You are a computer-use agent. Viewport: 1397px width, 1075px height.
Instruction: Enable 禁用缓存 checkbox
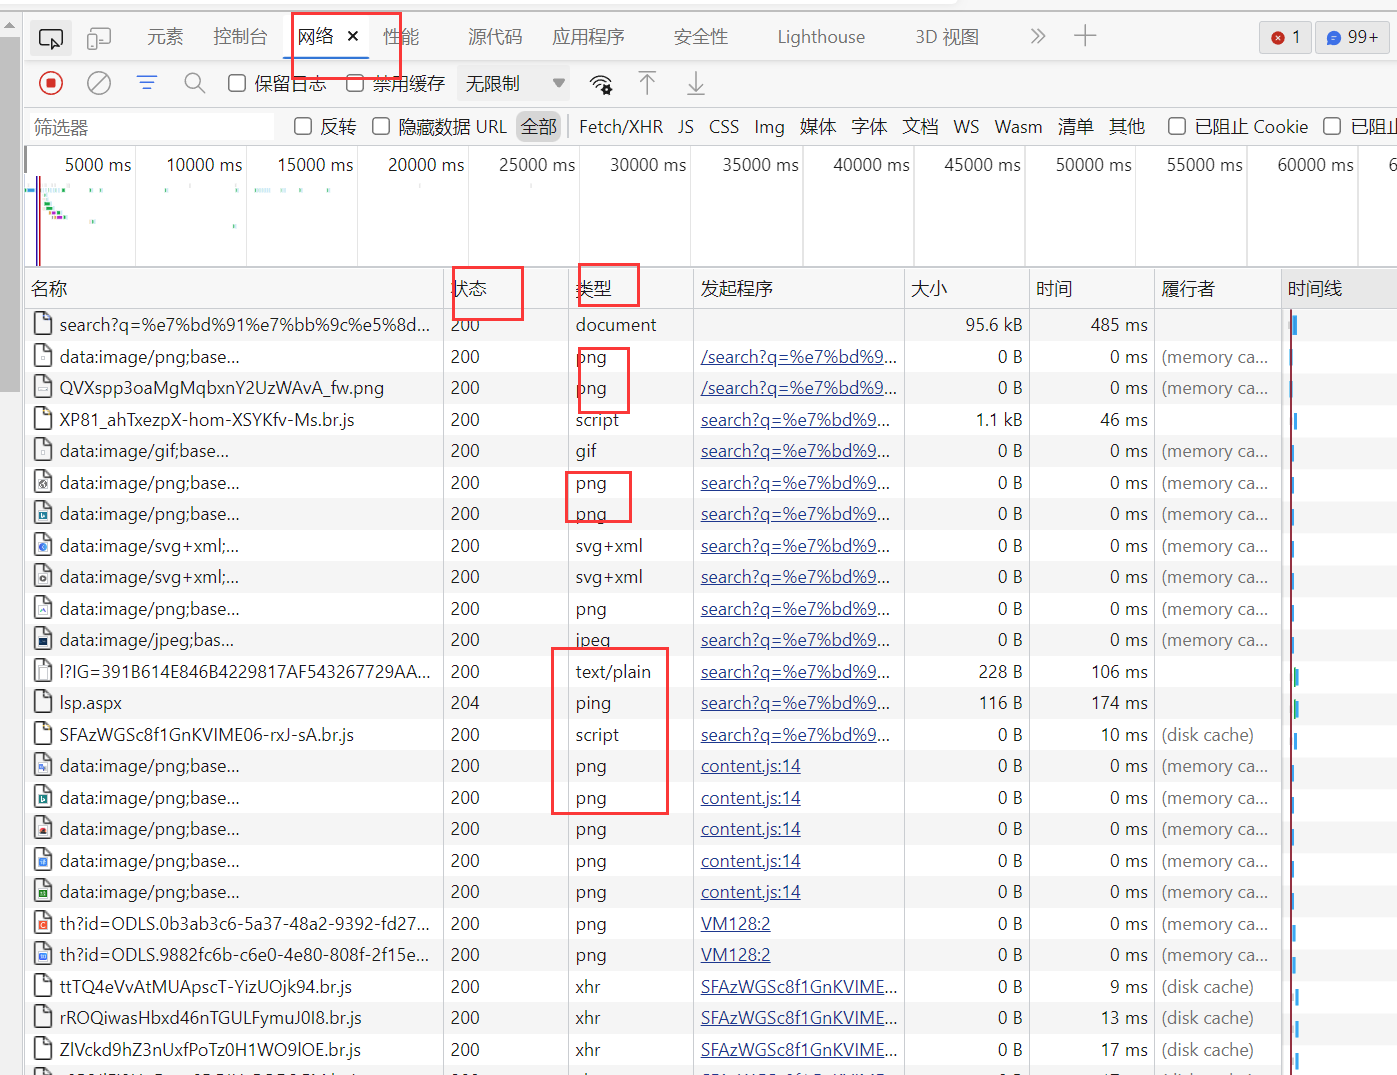click(355, 83)
